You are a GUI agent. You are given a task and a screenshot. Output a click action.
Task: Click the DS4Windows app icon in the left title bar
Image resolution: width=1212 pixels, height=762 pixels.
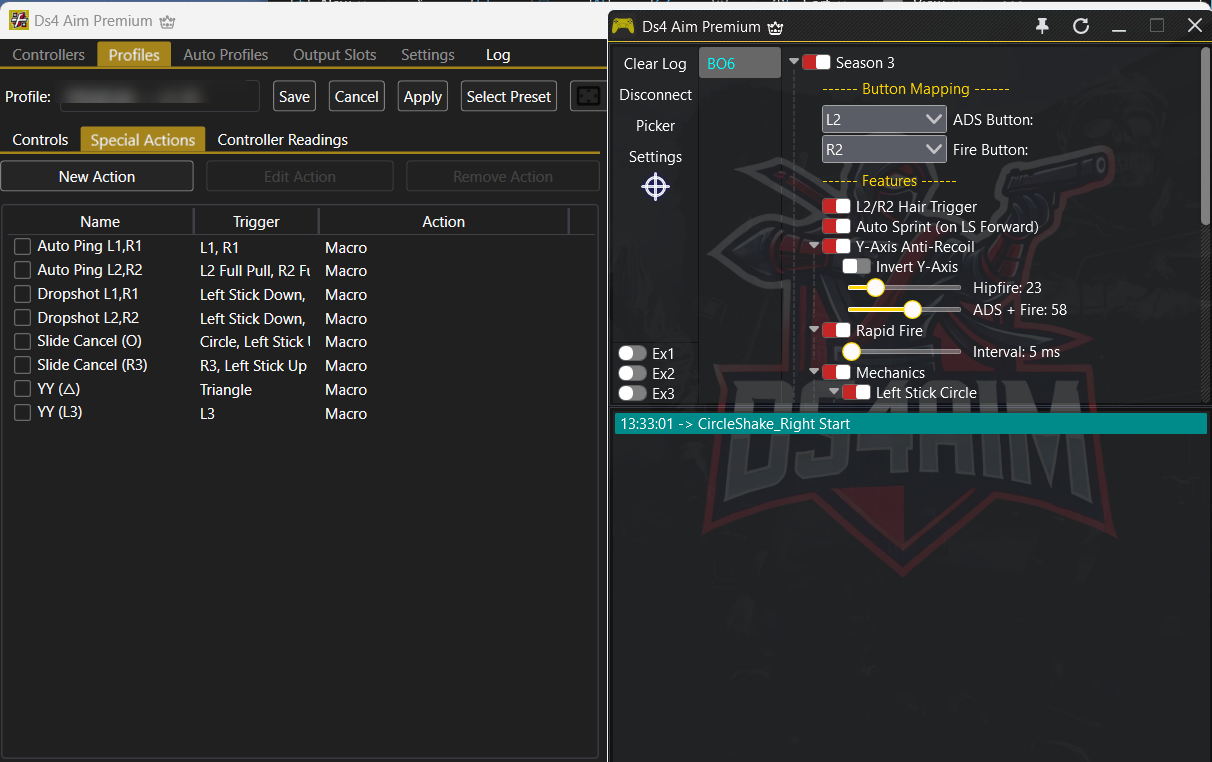[x=19, y=20]
